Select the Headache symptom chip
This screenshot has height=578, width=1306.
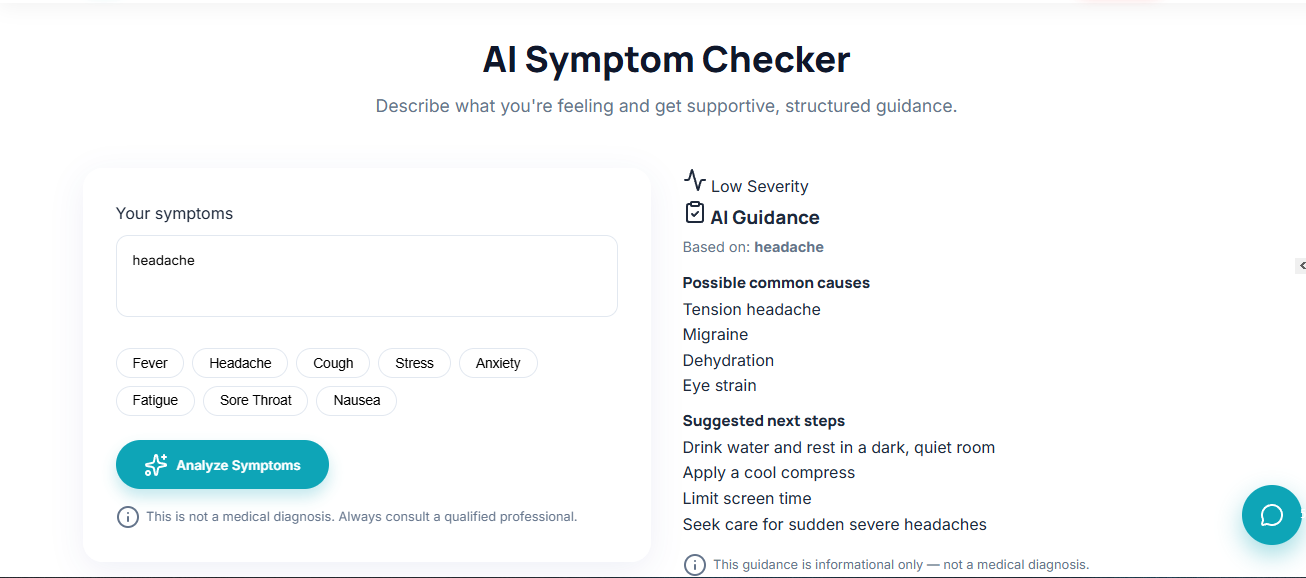tap(240, 363)
